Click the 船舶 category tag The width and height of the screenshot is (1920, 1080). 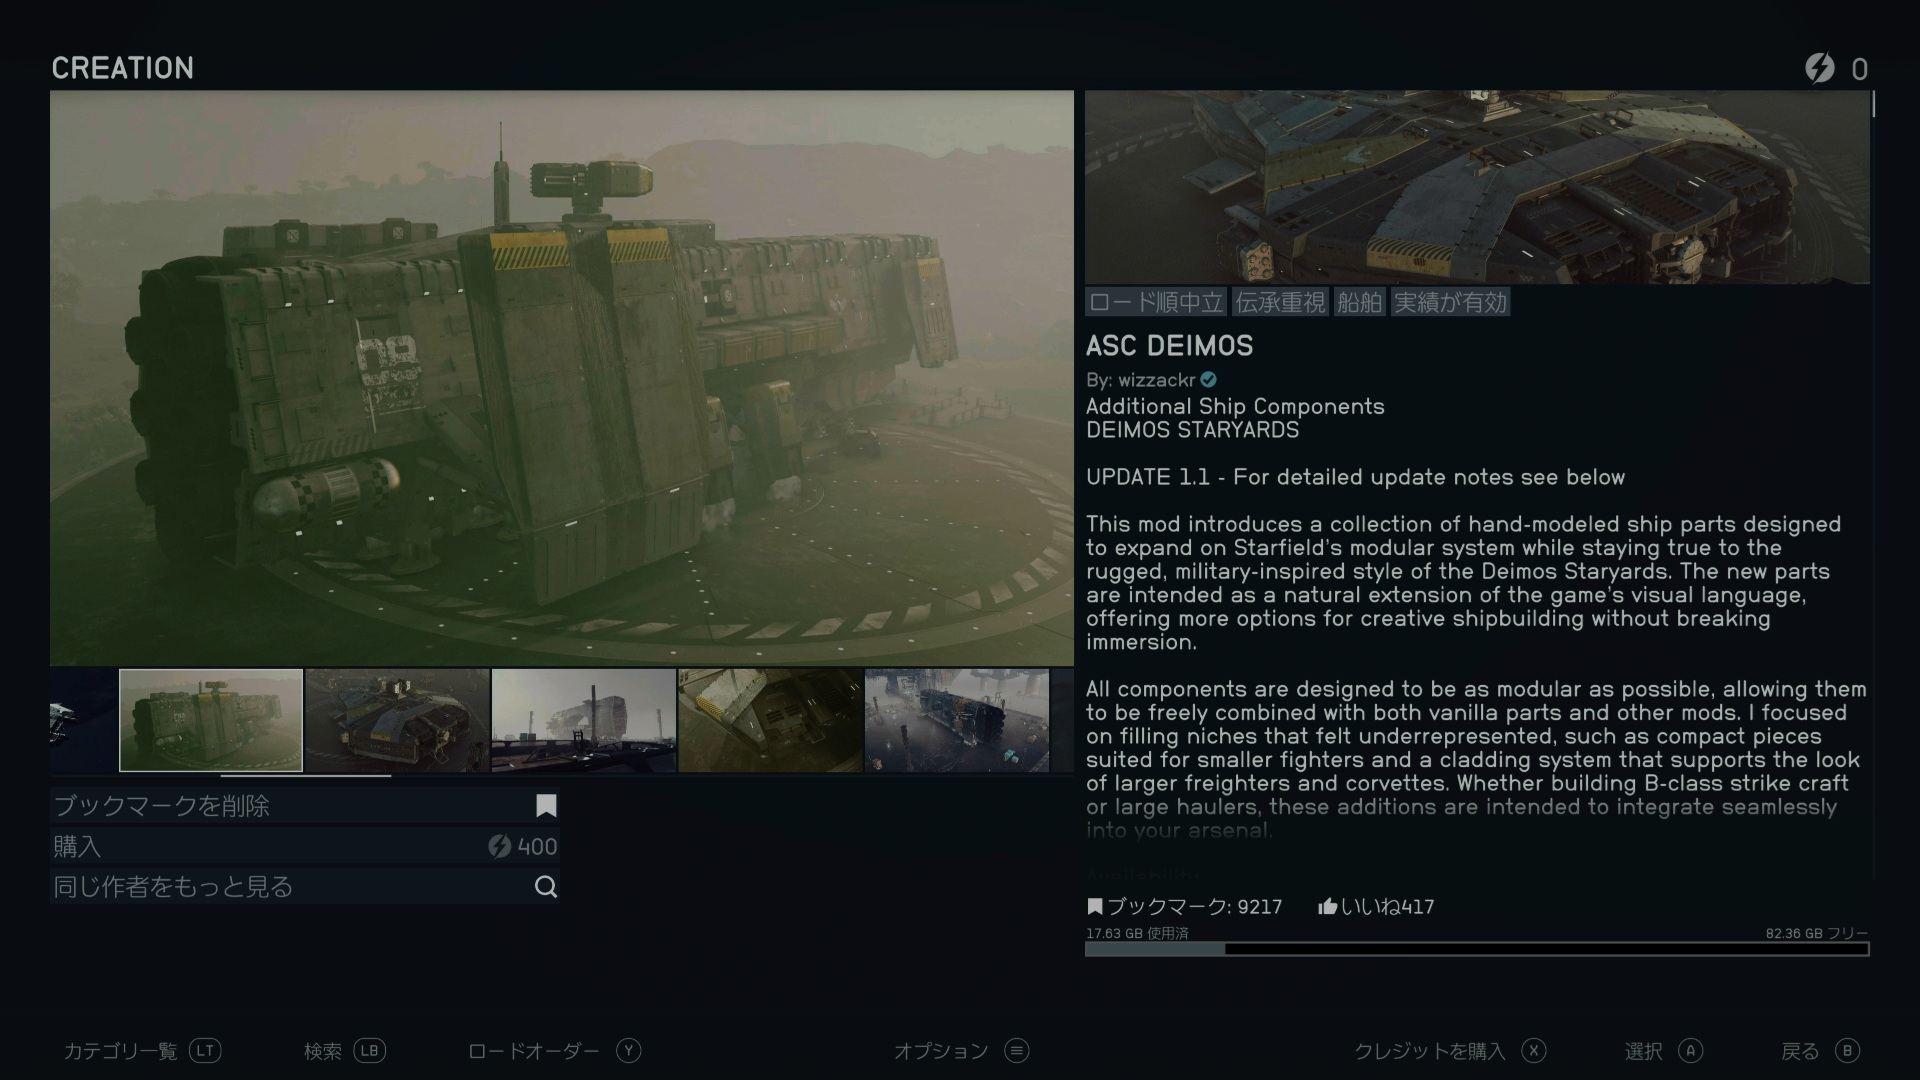1359,302
